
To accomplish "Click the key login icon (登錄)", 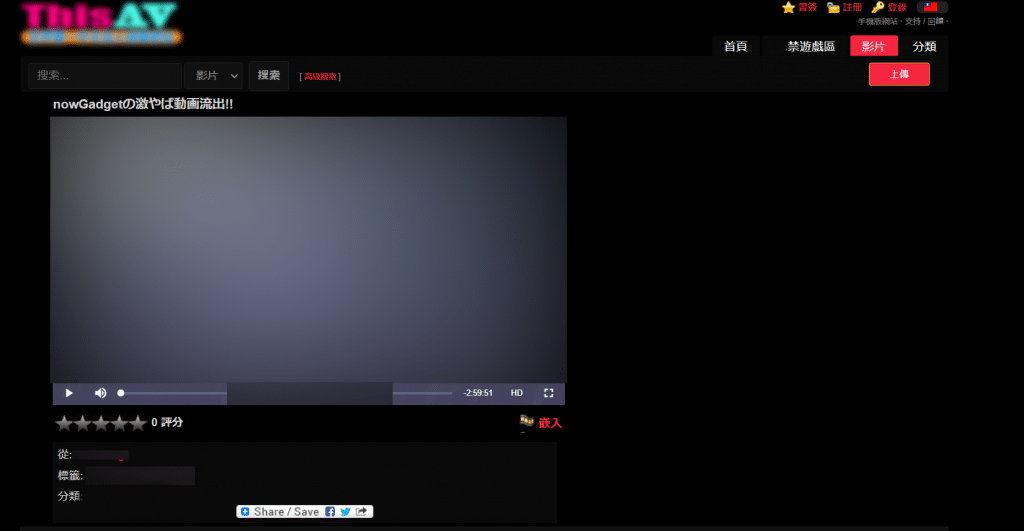I will coord(878,7).
